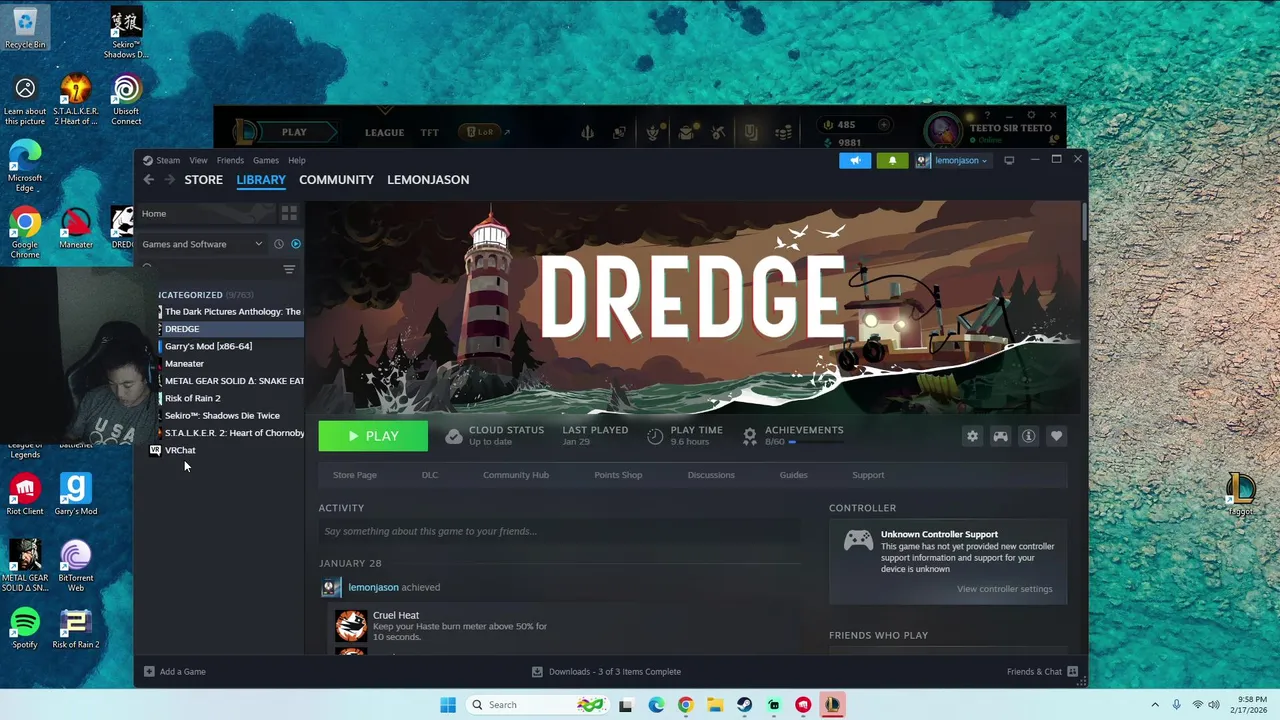Screen dimensions: 1280x720
Task: Open the DREDGE Community Hub link
Action: tap(516, 475)
